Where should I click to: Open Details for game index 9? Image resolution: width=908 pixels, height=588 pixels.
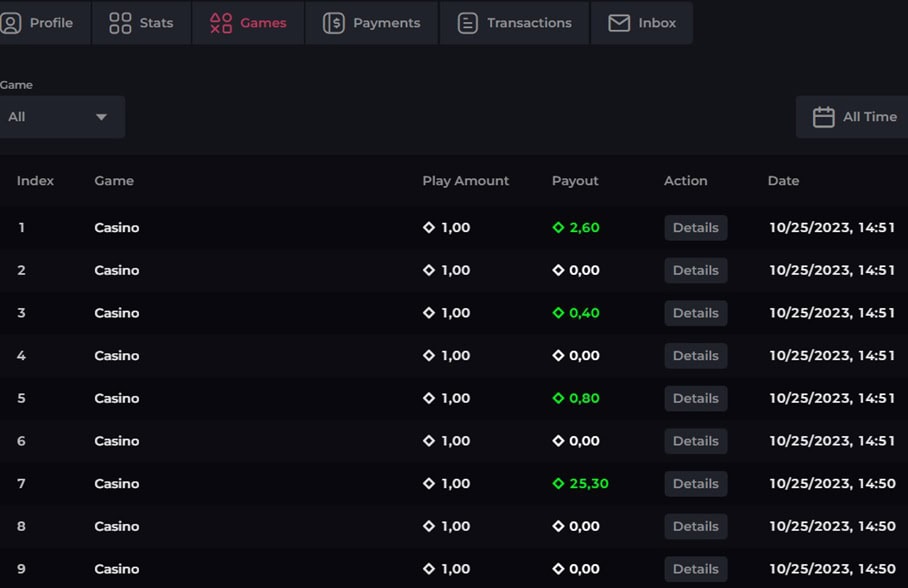695,569
